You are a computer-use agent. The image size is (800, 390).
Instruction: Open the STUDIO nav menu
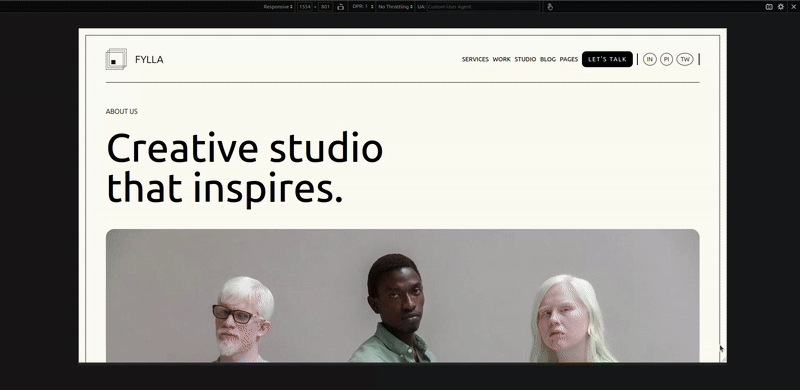click(525, 59)
